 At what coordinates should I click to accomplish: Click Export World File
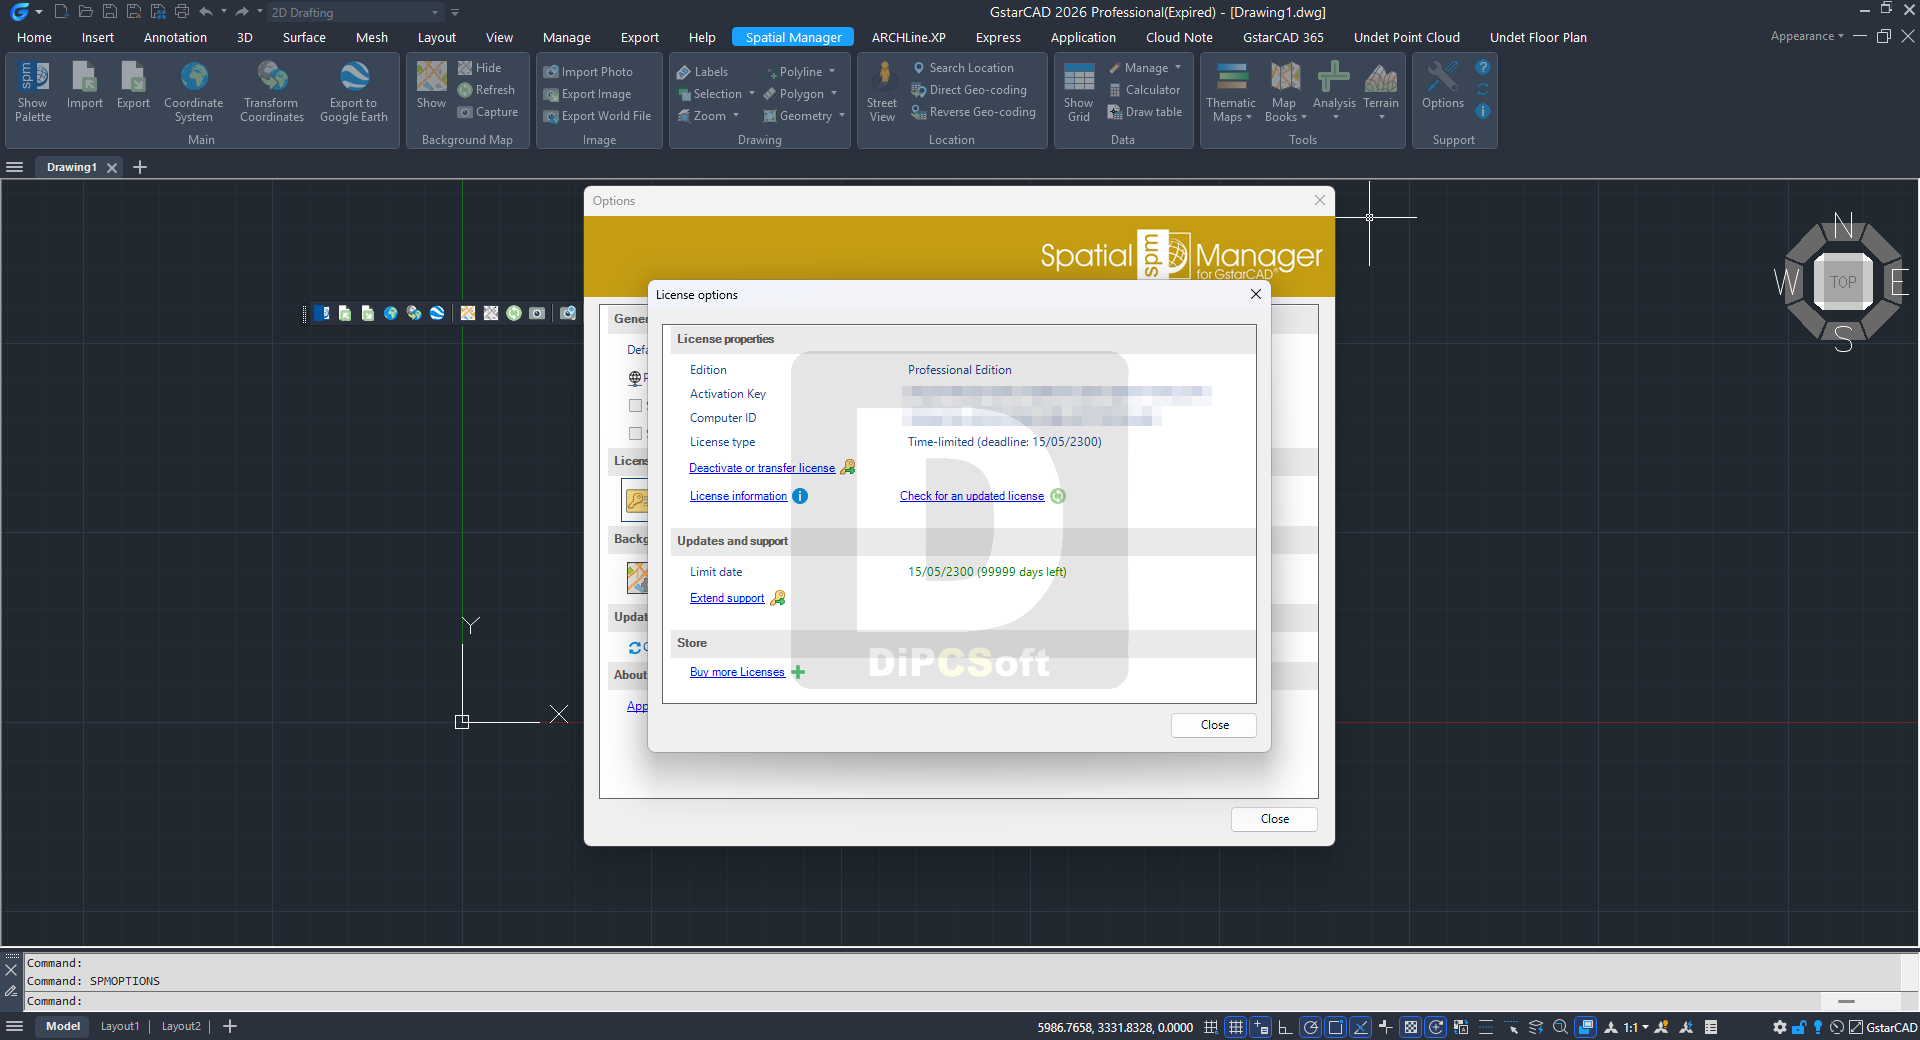[597, 116]
